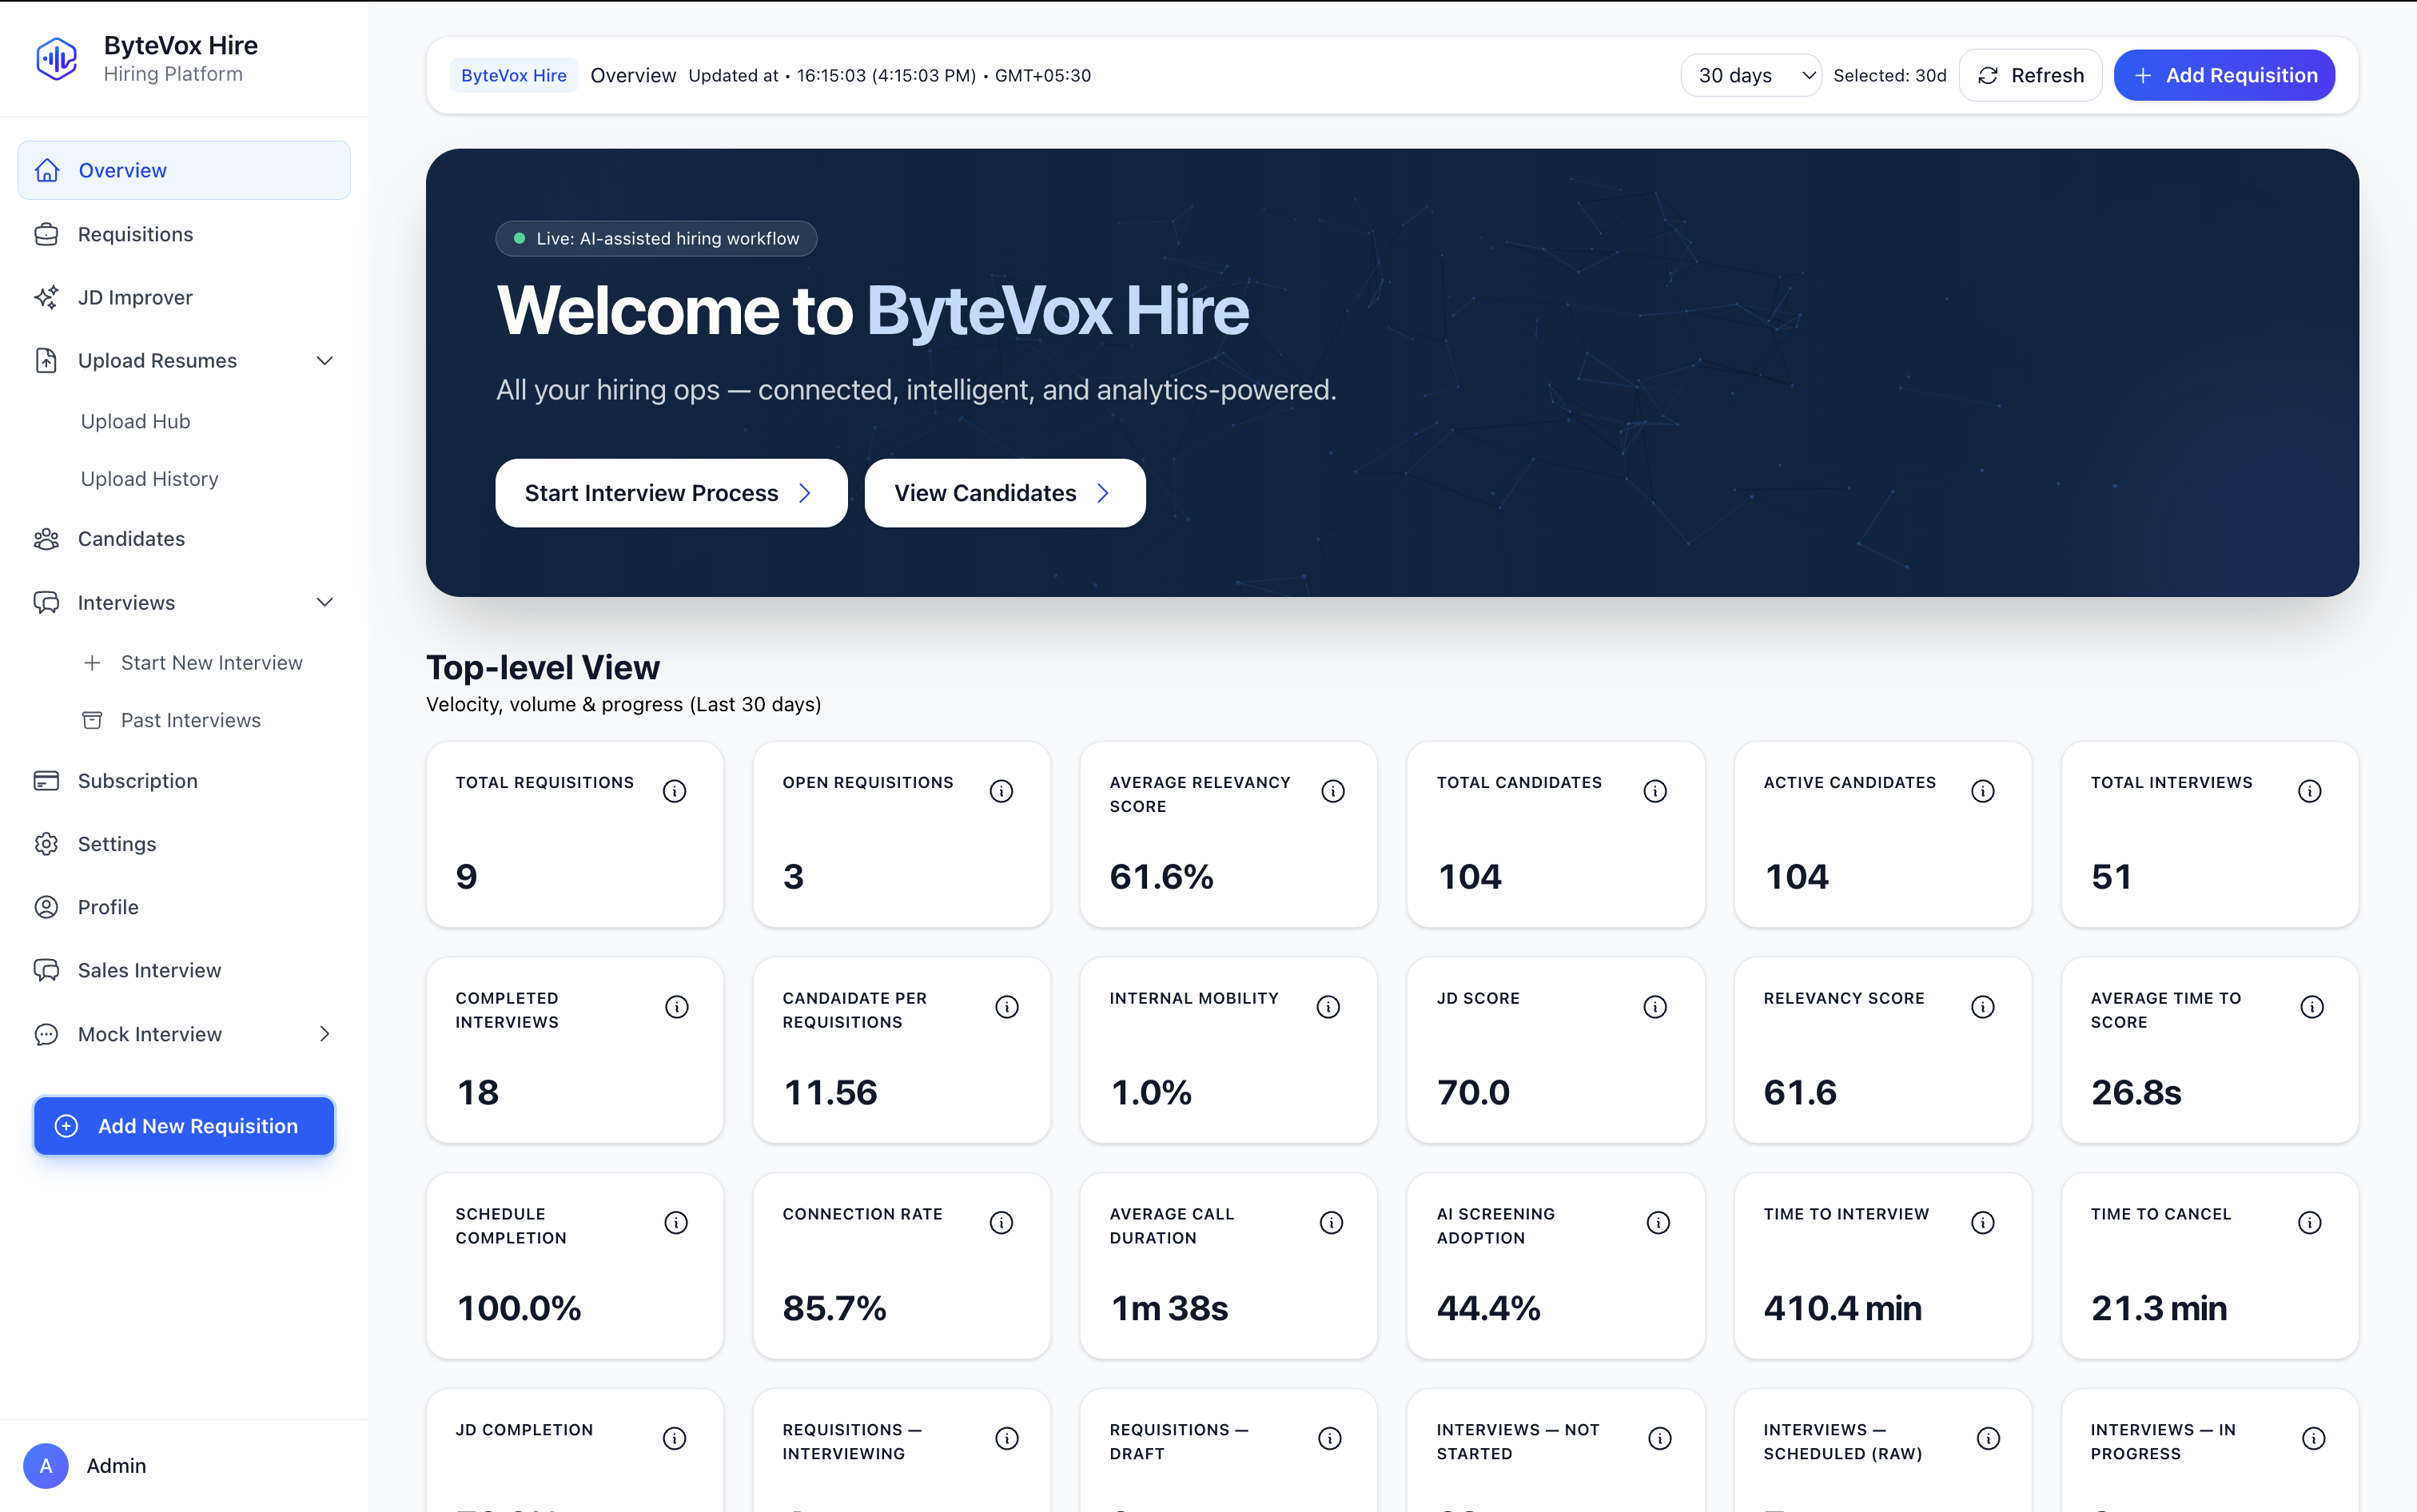Click the Refresh button
2417x1512 pixels.
(2029, 75)
